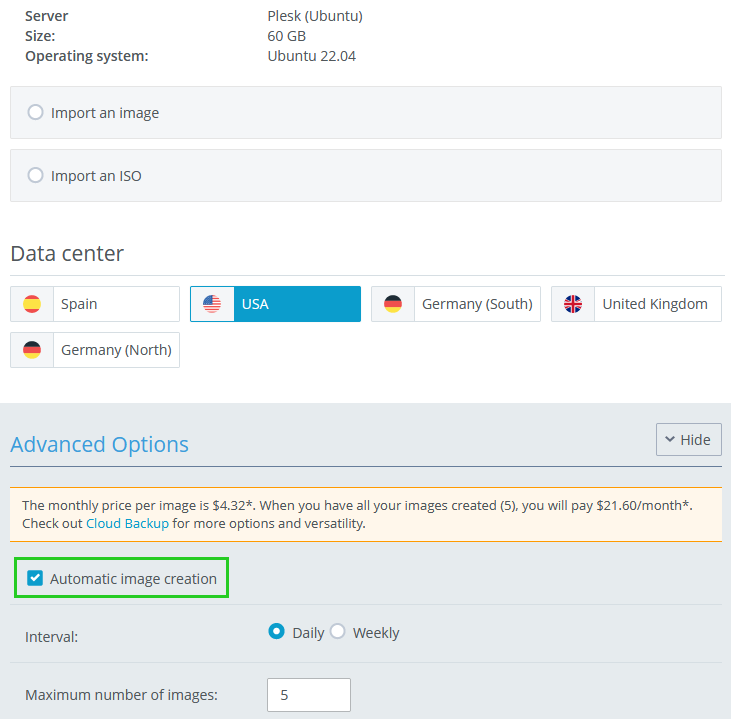Uncheck the Automatic image creation checkbox
Screen dimensions: 731x719
point(36,579)
